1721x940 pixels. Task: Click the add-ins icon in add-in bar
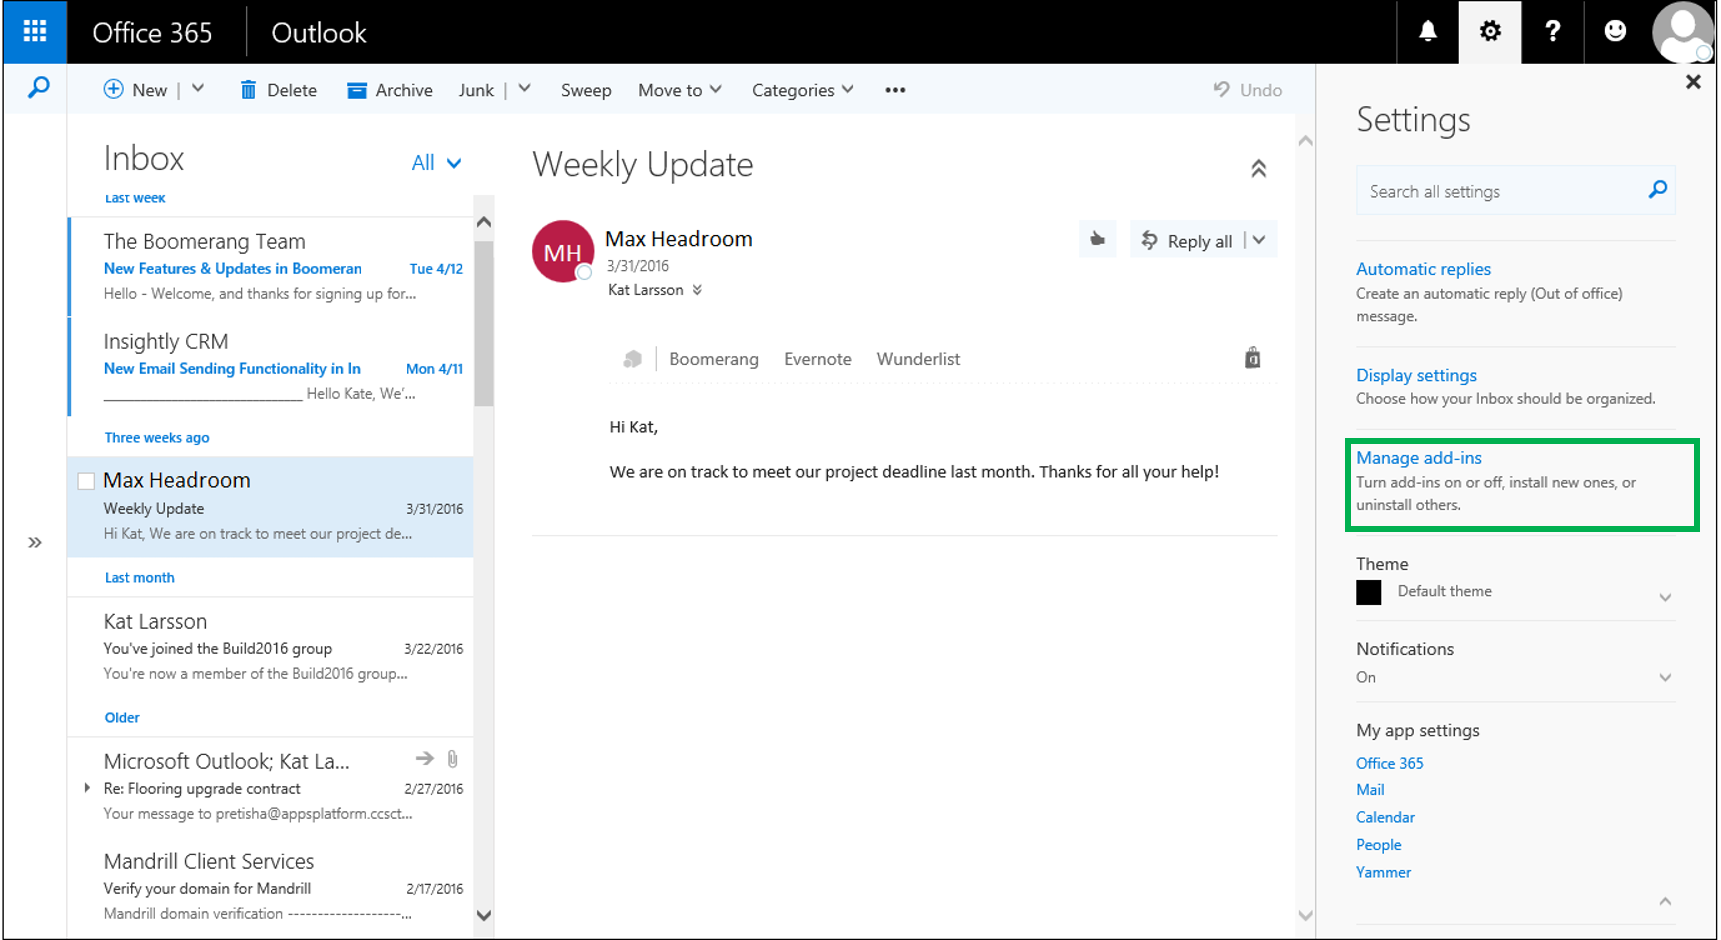pyautogui.click(x=632, y=359)
